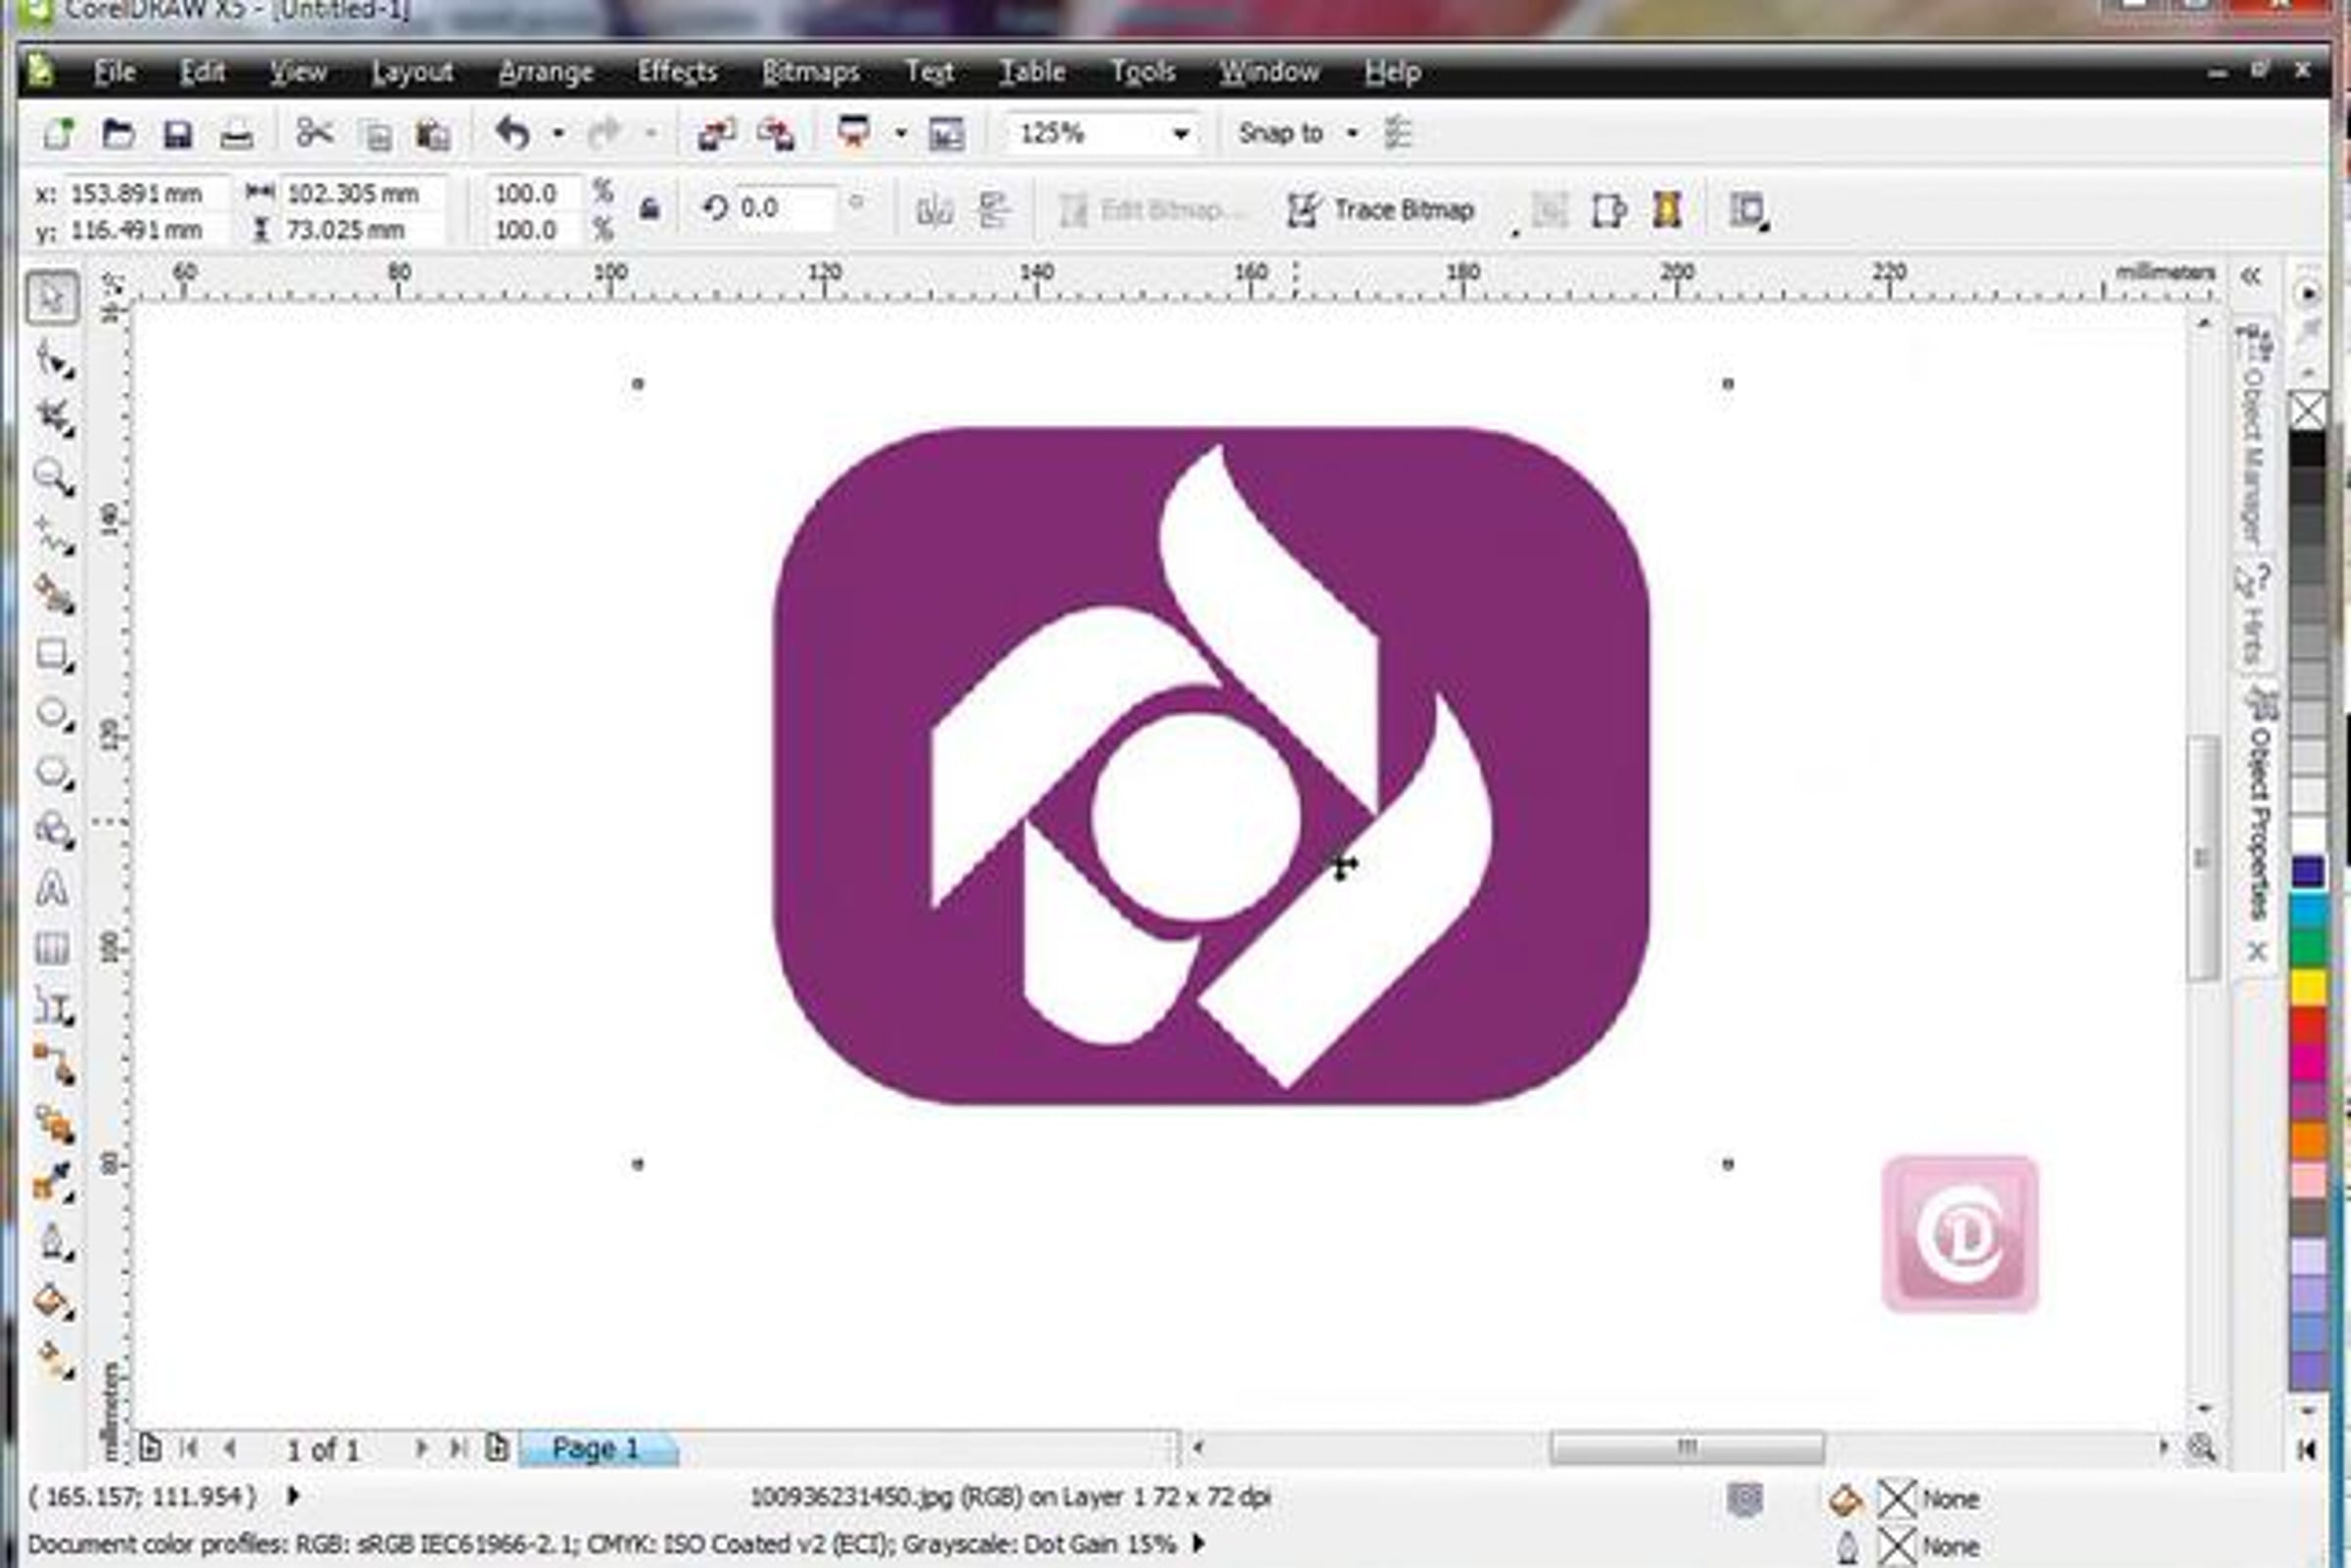Open the Snap to dropdown
Viewport: 2351px width, 1568px height.
(x=1353, y=133)
